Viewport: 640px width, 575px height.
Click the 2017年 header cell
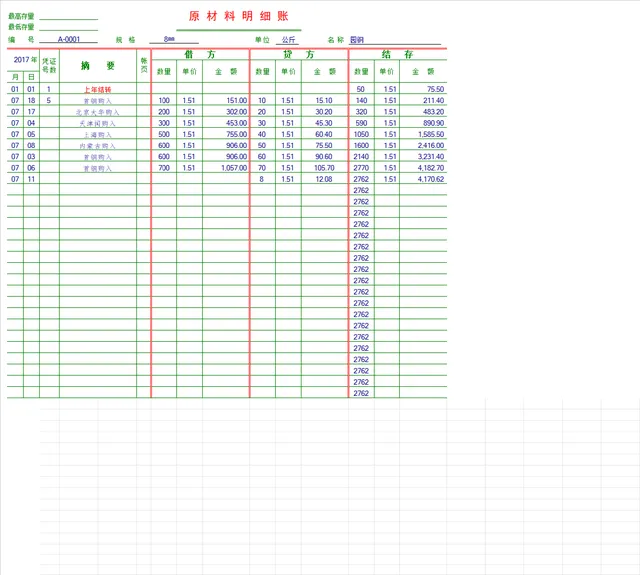click(x=23, y=60)
